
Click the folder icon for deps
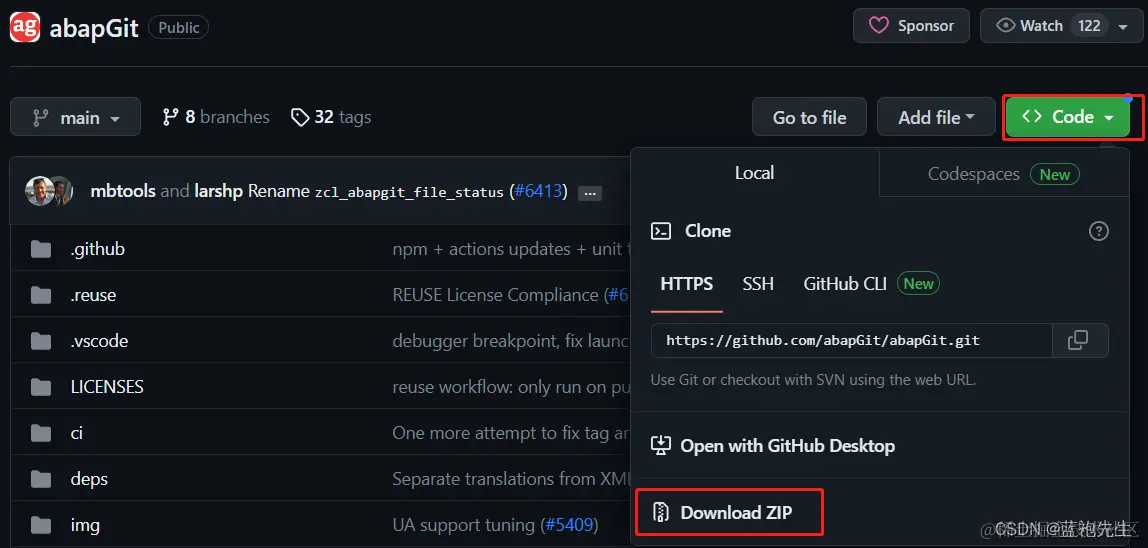(x=41, y=480)
